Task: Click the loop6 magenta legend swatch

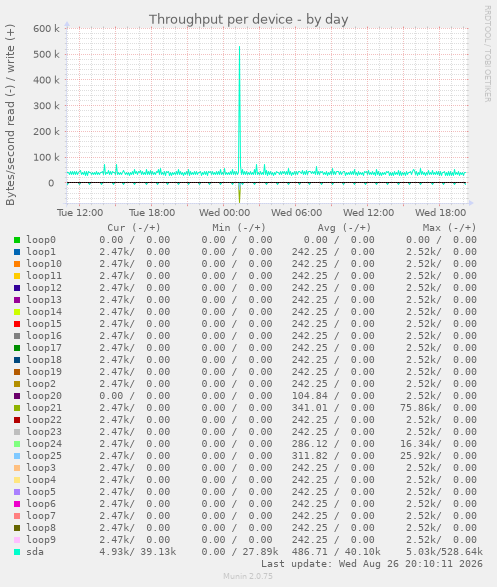Action: pyautogui.click(x=17, y=504)
